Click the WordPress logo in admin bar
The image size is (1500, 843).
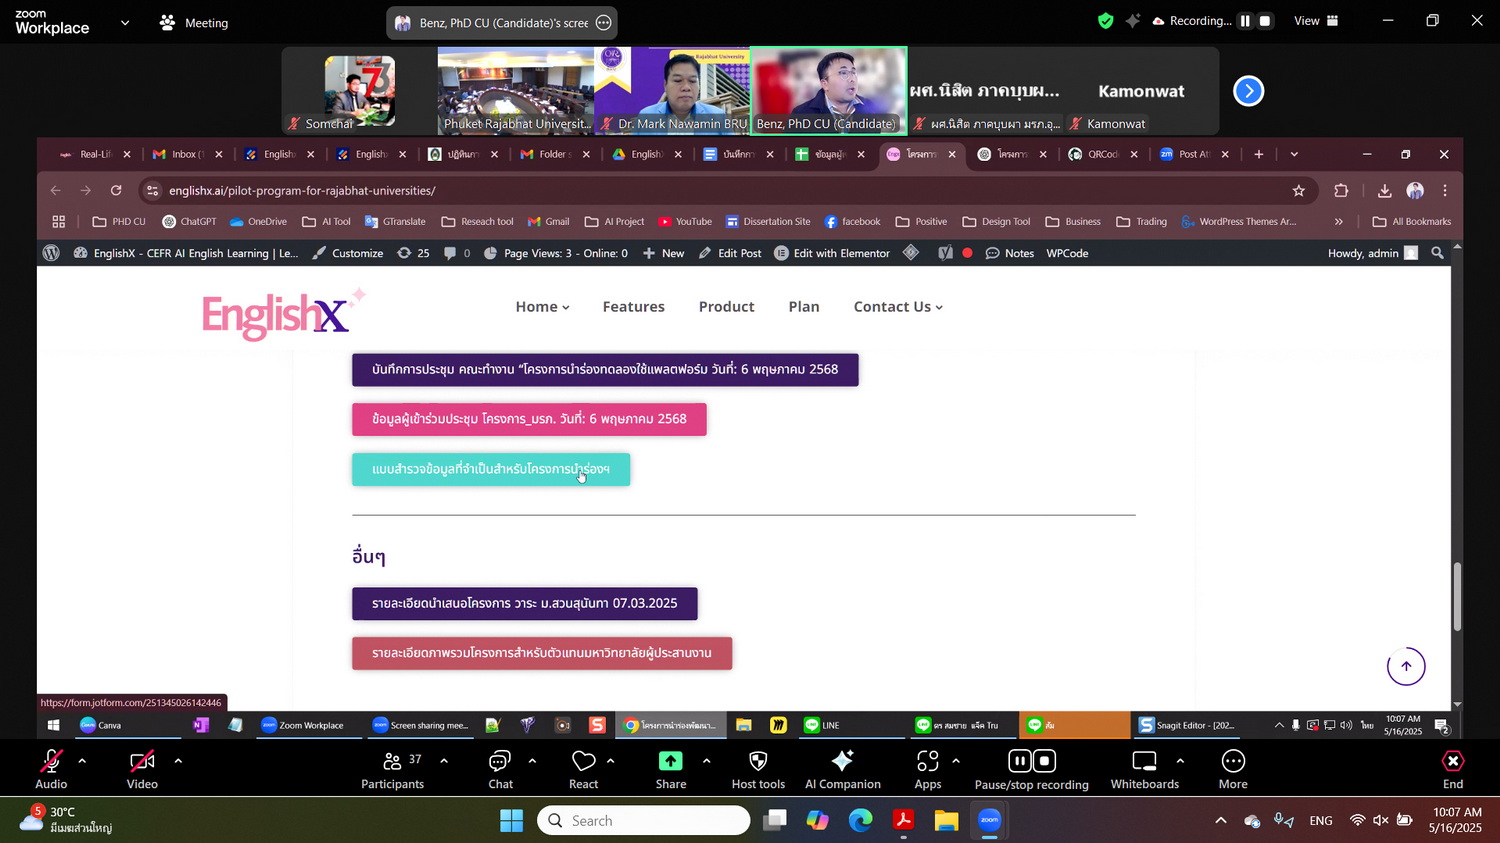click(51, 253)
